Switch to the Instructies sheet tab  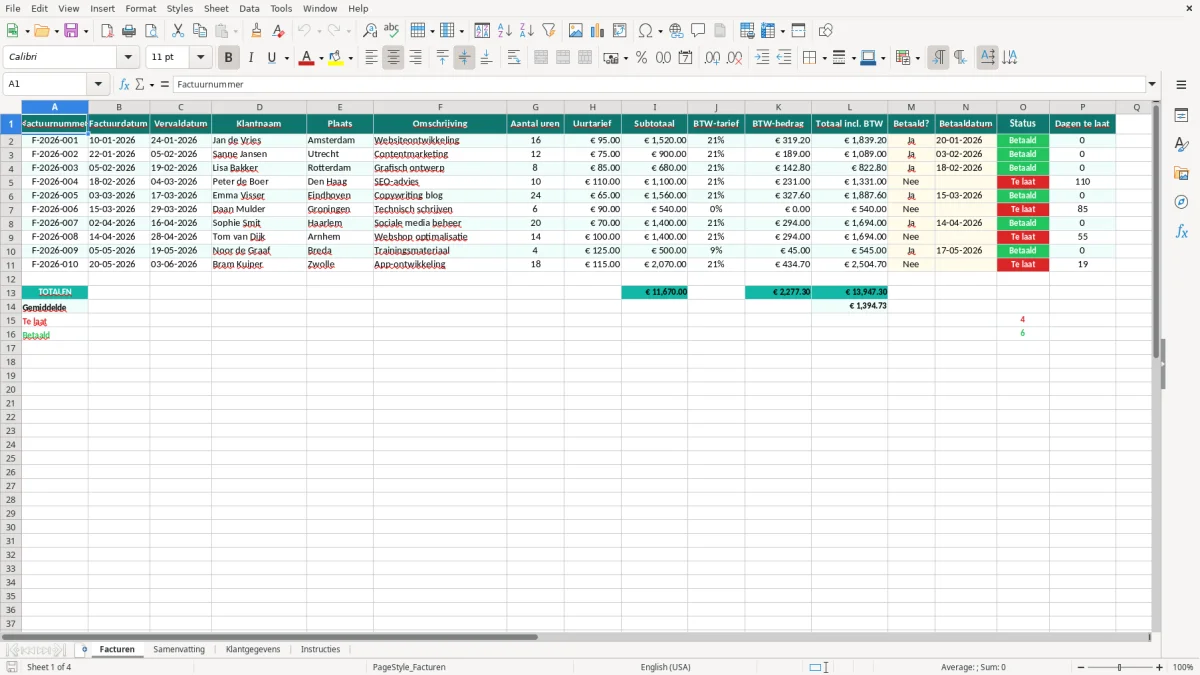321,649
